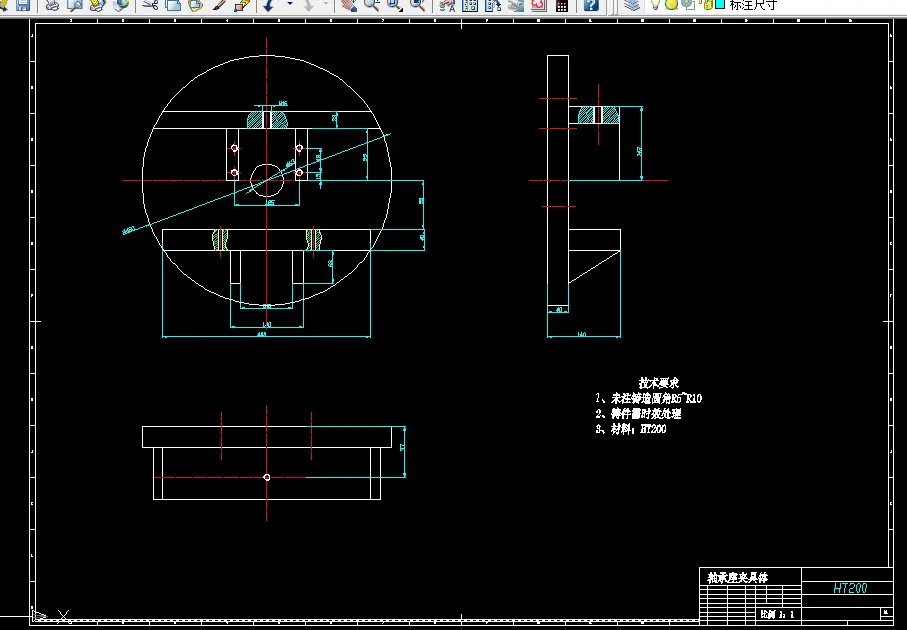The width and height of the screenshot is (907, 630).
Task: Open Plot Preview from the toolbar
Action: pos(75,5)
